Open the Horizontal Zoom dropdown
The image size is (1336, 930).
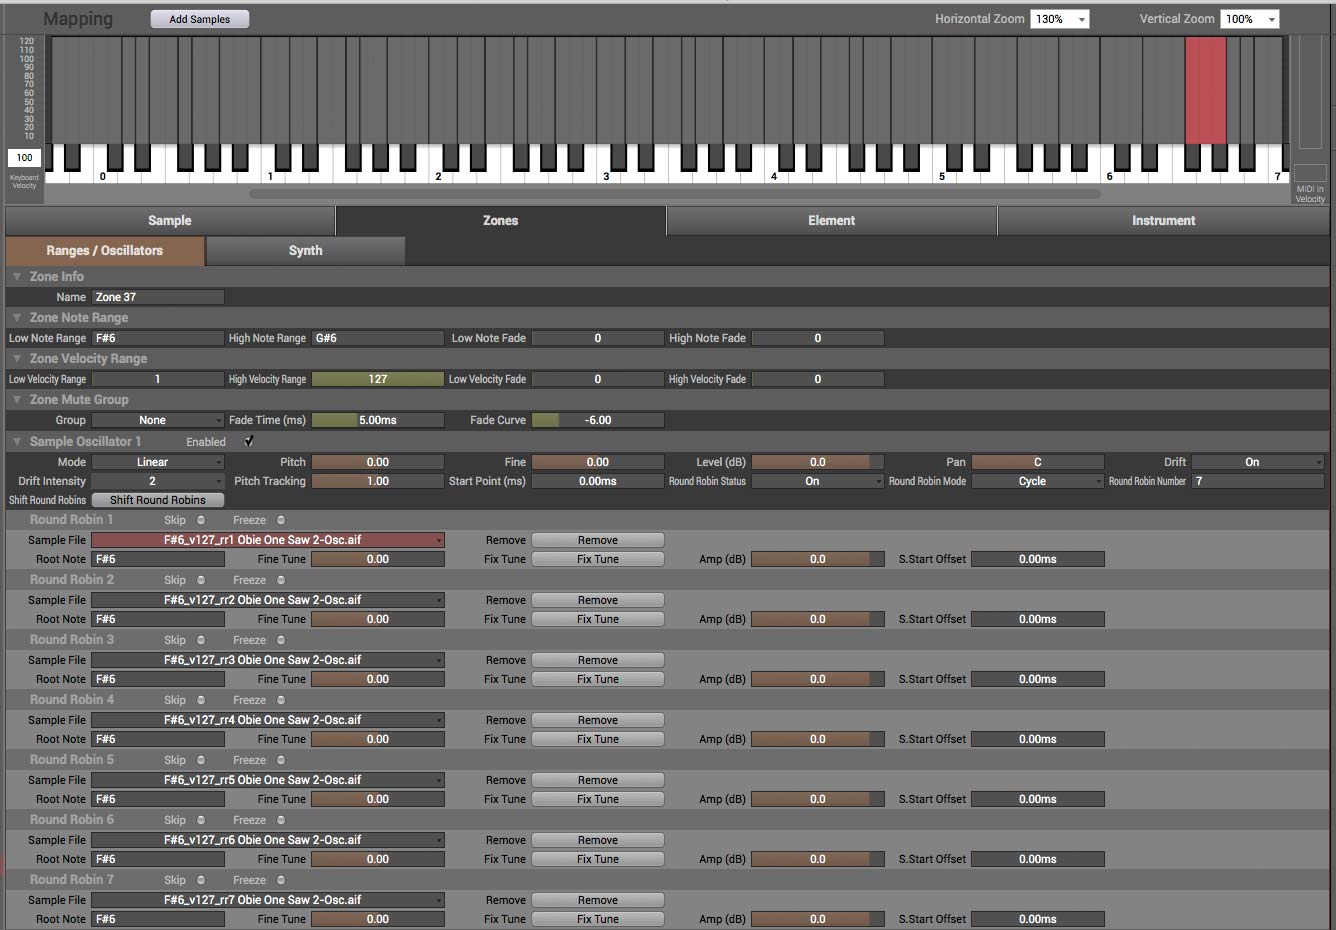1060,19
